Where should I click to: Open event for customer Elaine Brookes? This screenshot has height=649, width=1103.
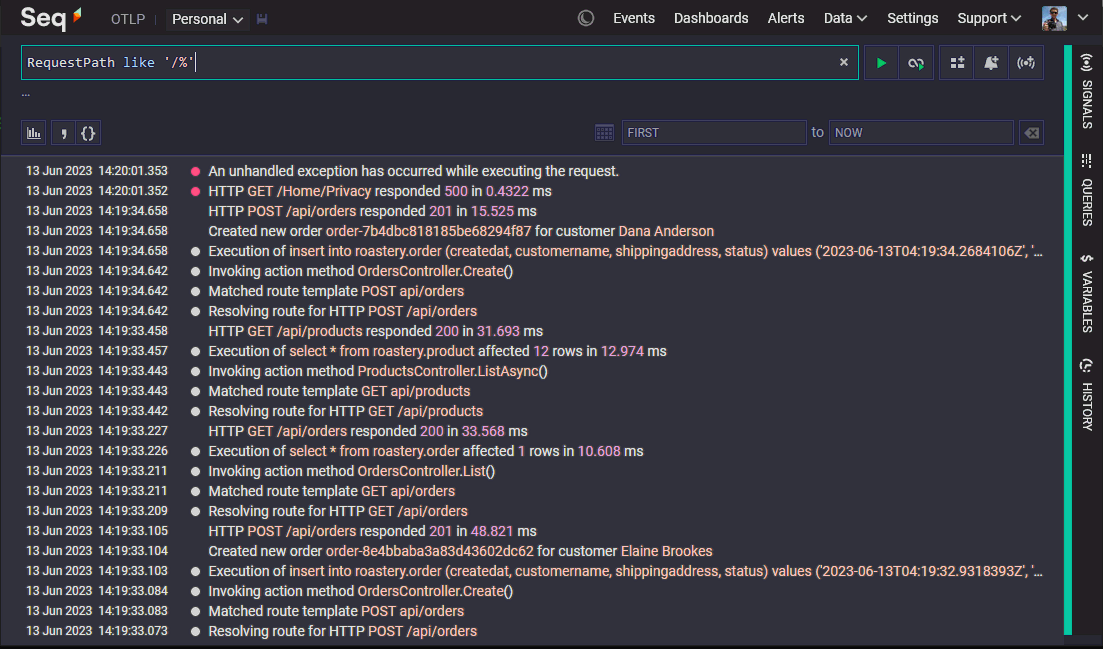coord(460,551)
